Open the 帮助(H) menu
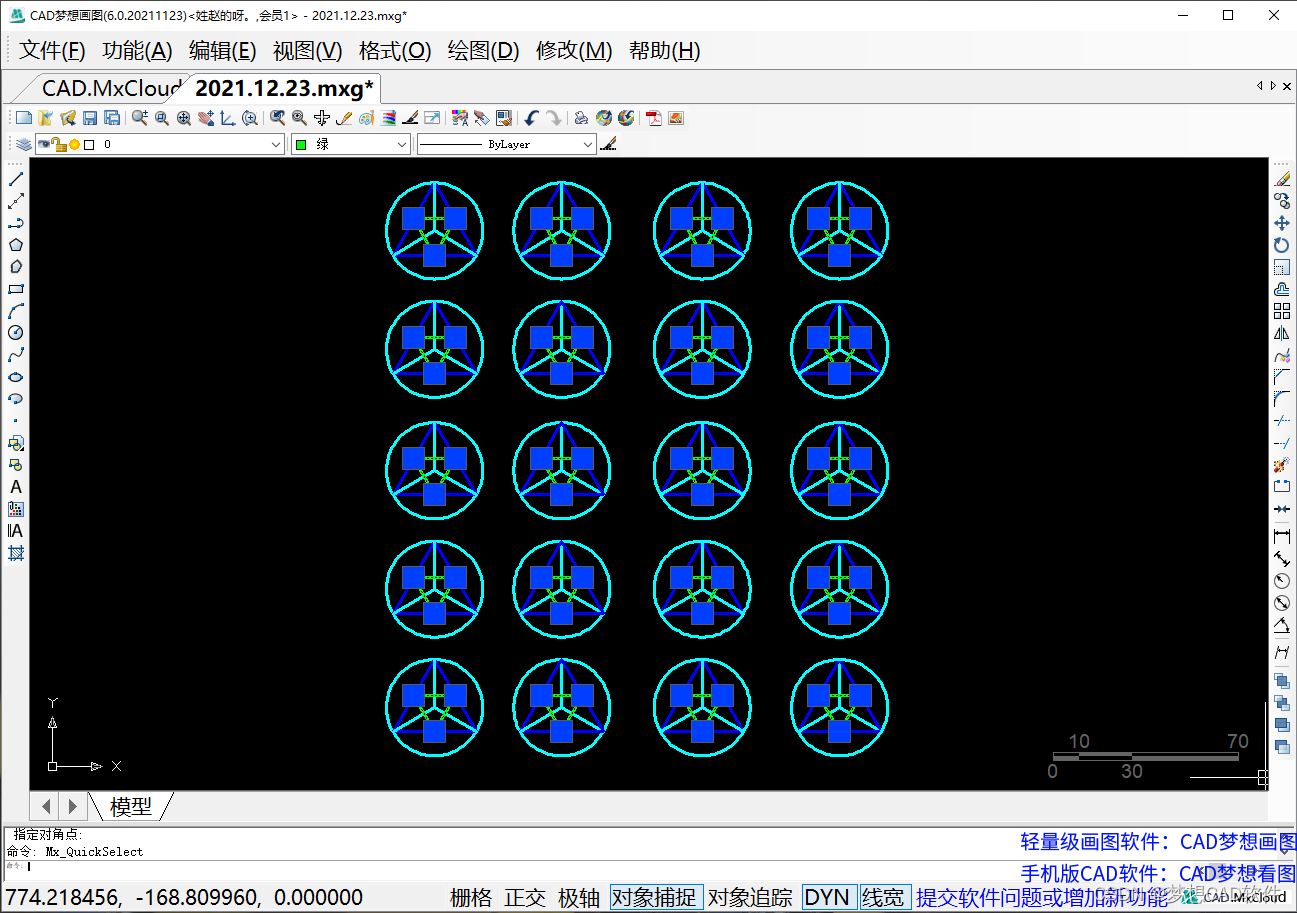 (x=665, y=51)
